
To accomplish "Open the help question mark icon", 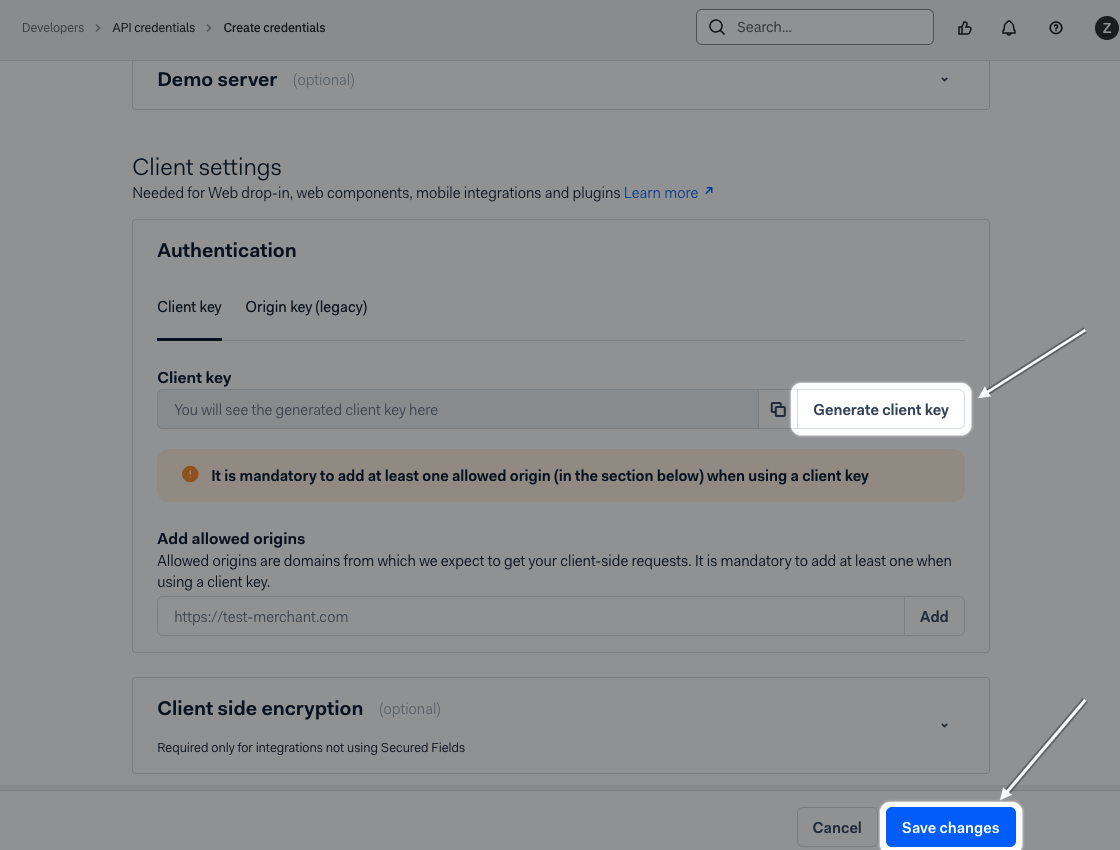I will 1056,28.
